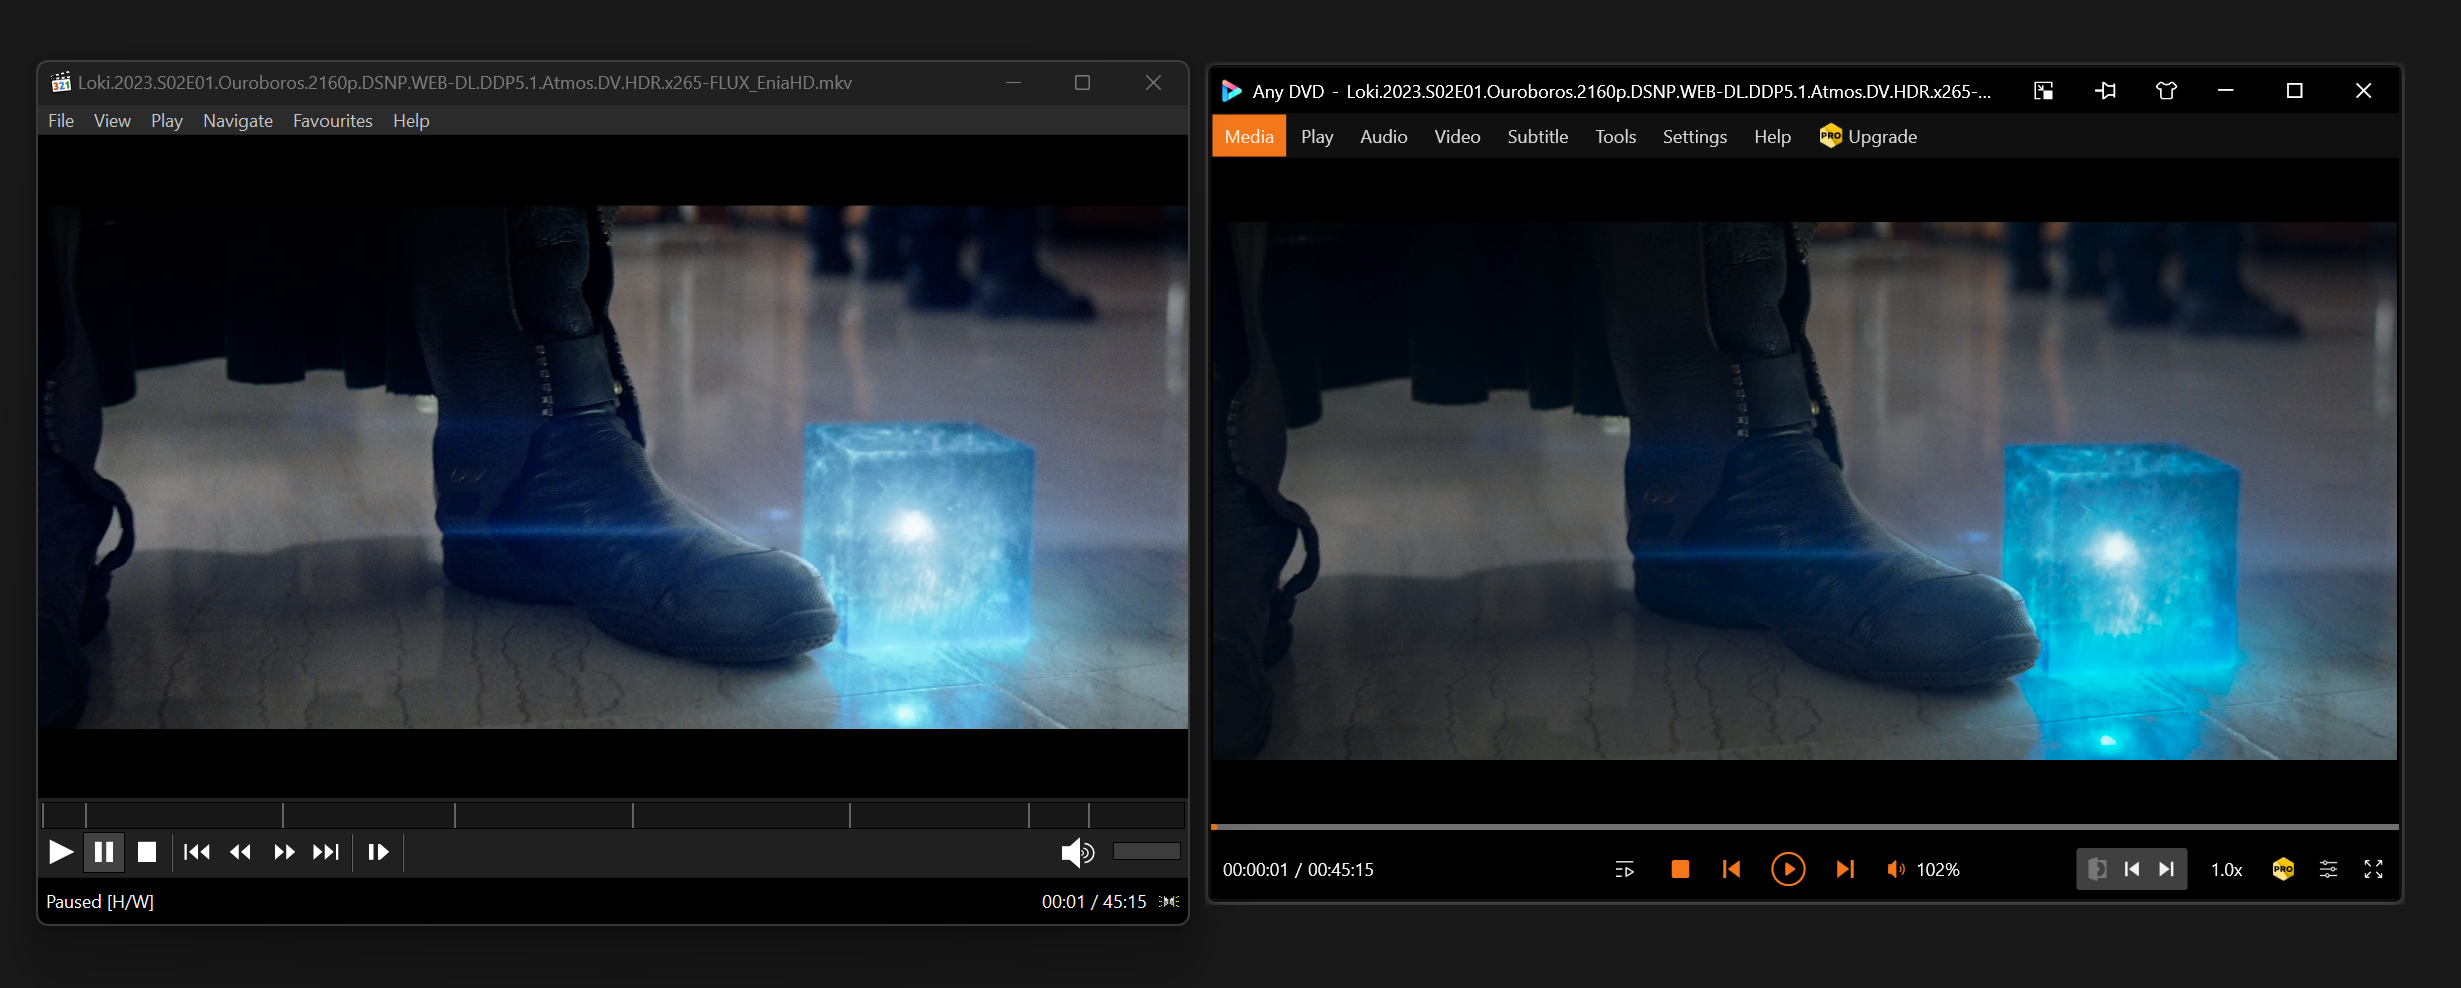Adjust the MPC-HC volume slider

pyautogui.click(x=1146, y=851)
